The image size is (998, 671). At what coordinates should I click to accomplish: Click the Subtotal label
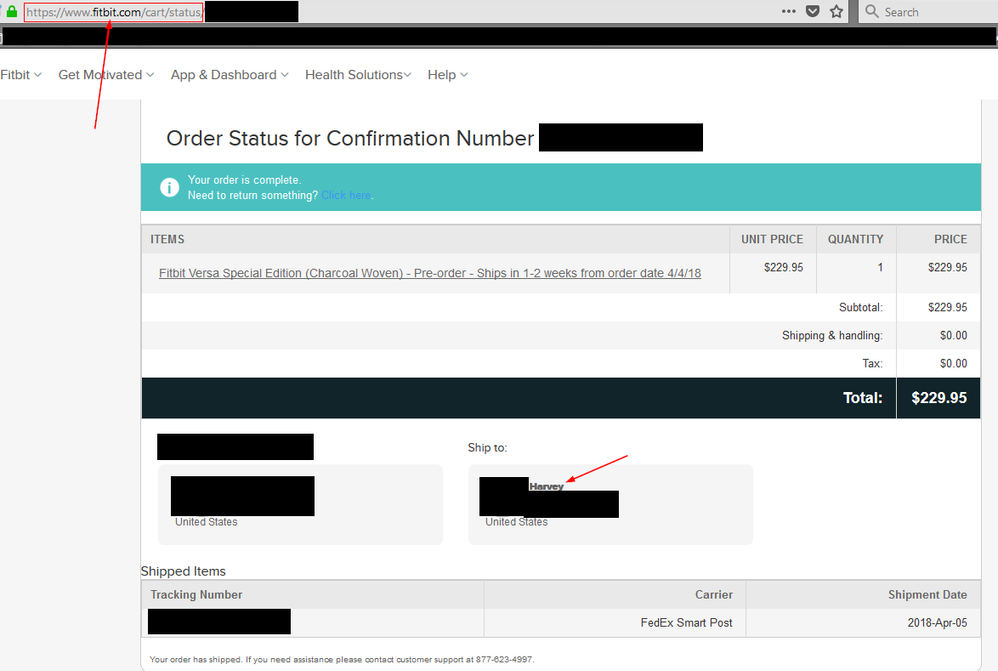pyautogui.click(x=861, y=307)
